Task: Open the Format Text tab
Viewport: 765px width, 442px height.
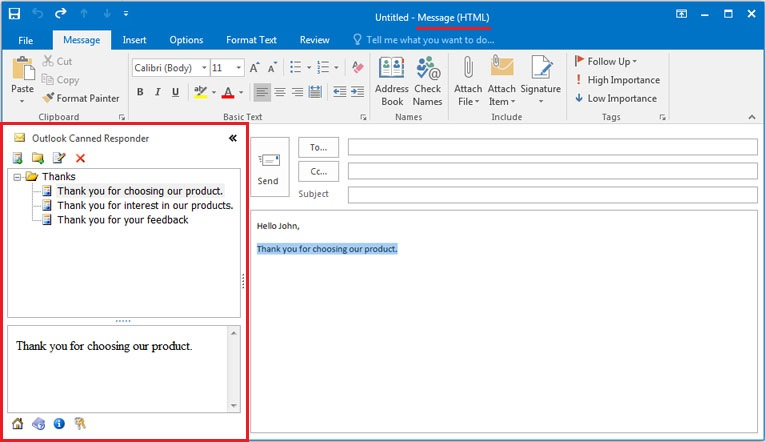Action: point(251,40)
